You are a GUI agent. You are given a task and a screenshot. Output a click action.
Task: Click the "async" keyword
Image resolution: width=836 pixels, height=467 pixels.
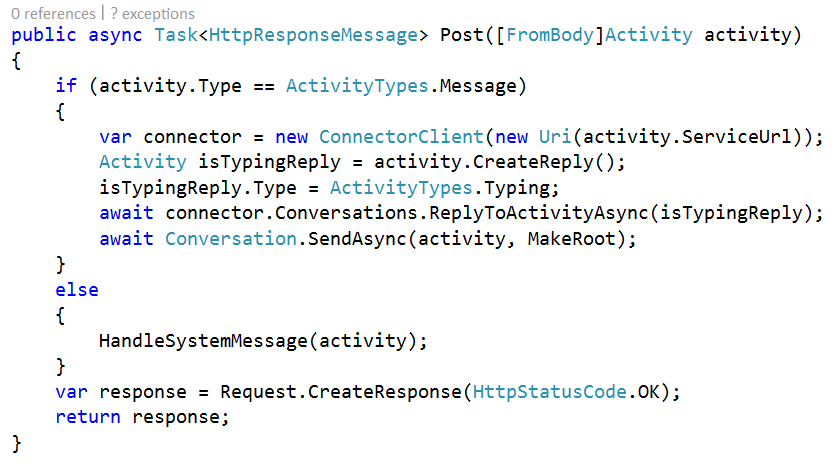115,35
